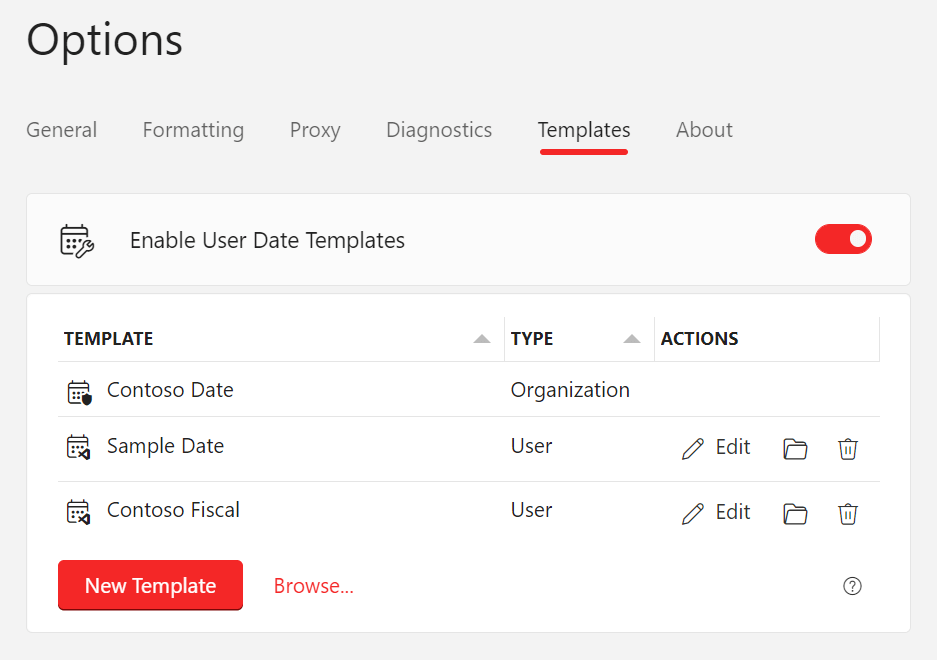The image size is (937, 660).
Task: Open the help question mark icon
Action: click(852, 586)
